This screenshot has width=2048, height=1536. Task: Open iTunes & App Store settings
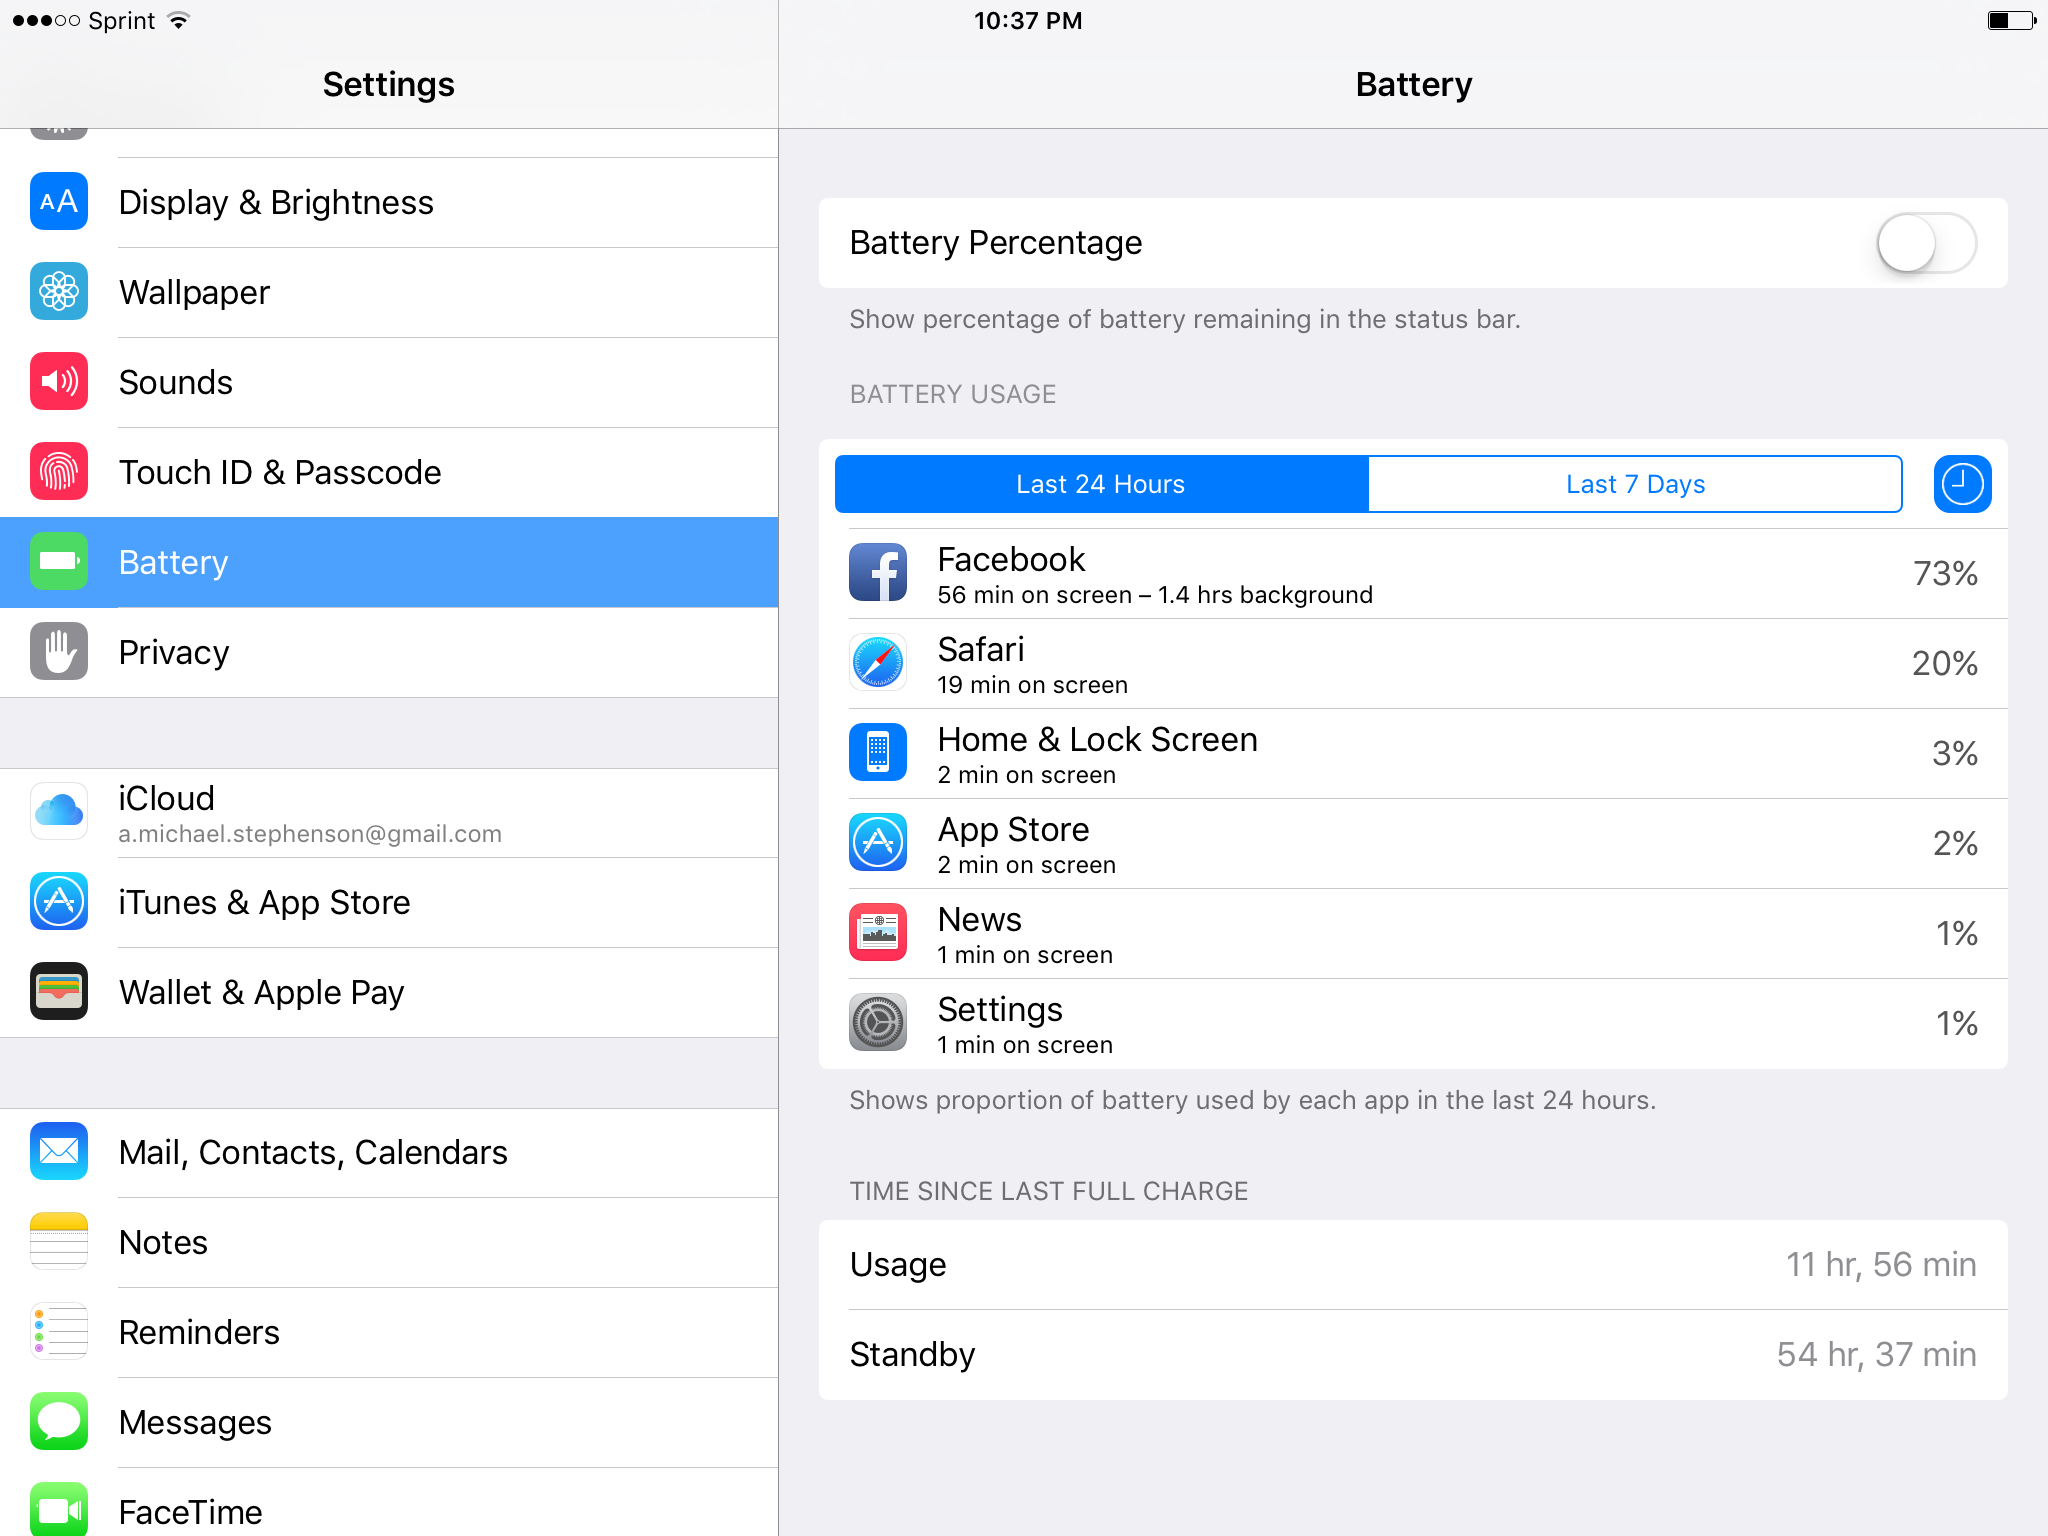[x=389, y=902]
